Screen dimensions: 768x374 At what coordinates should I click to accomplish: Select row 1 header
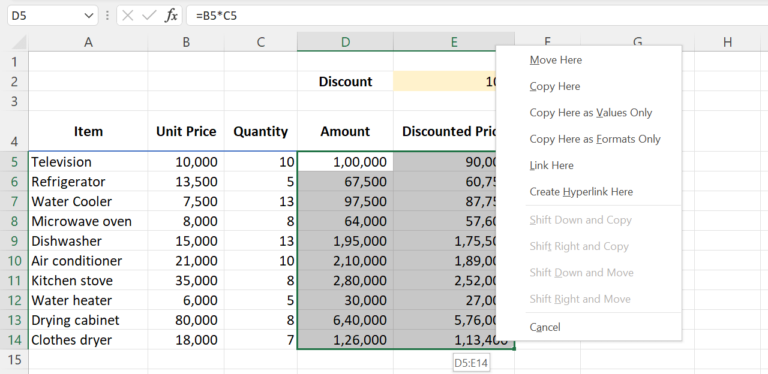pos(14,62)
